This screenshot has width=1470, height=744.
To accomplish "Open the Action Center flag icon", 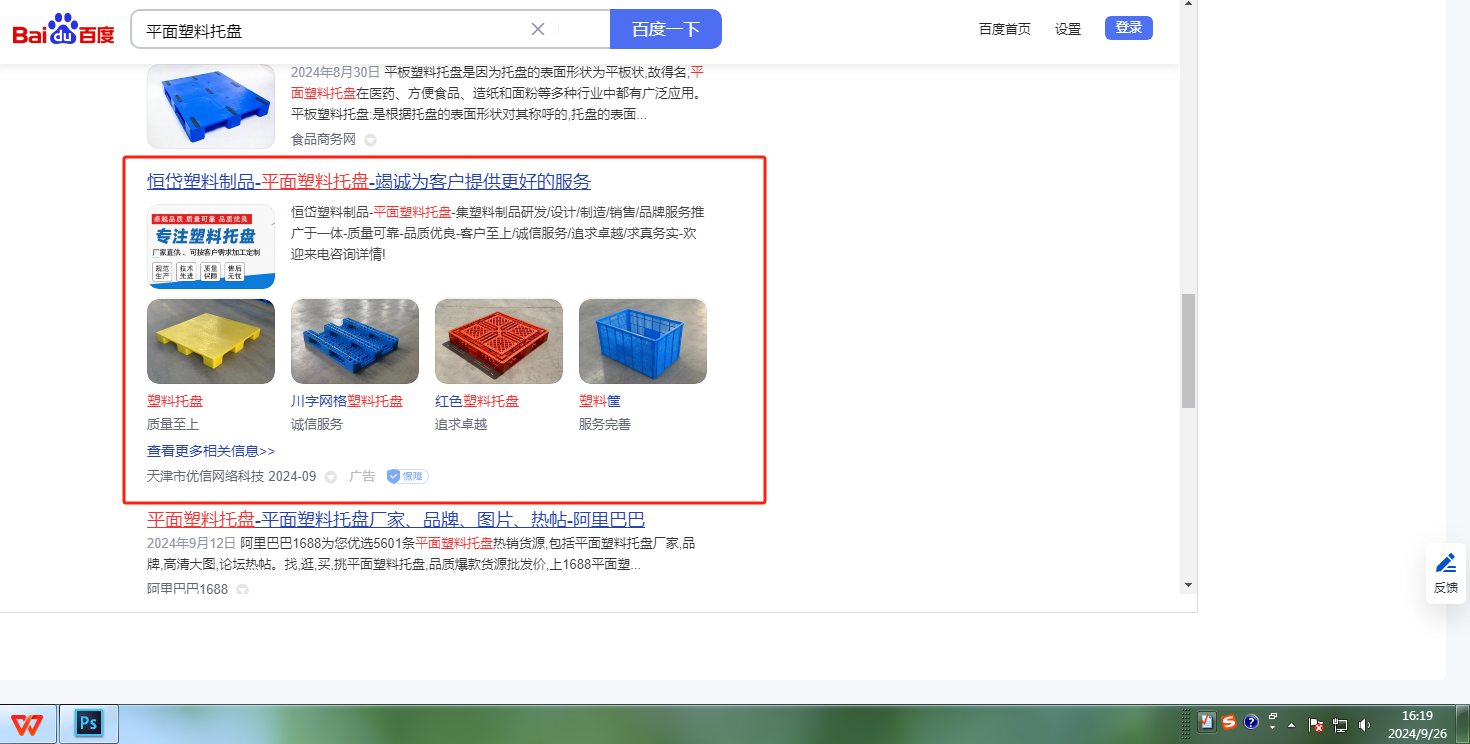I will tap(1316, 724).
